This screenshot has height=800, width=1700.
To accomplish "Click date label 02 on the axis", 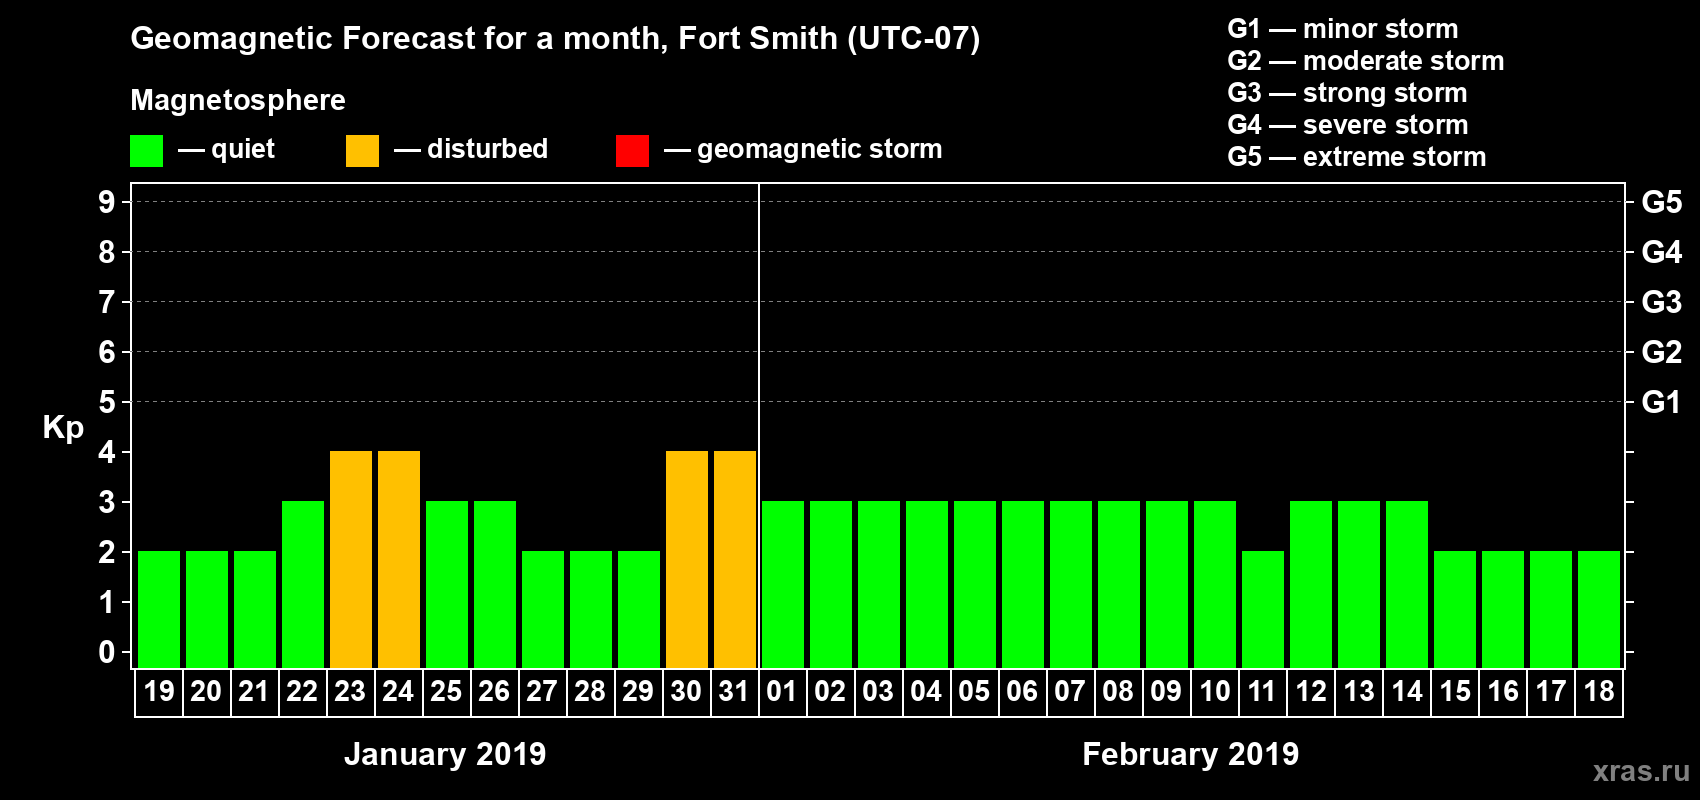I will pos(830,691).
